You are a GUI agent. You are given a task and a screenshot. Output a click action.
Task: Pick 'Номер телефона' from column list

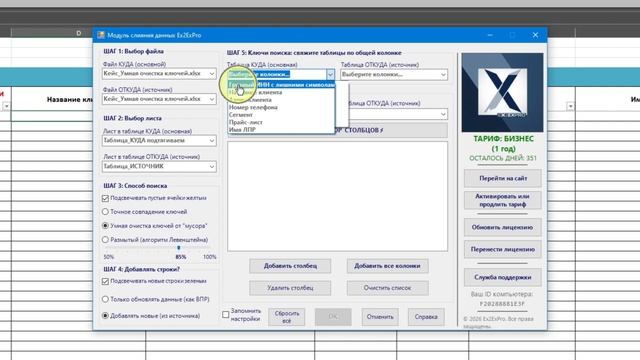(x=281, y=107)
